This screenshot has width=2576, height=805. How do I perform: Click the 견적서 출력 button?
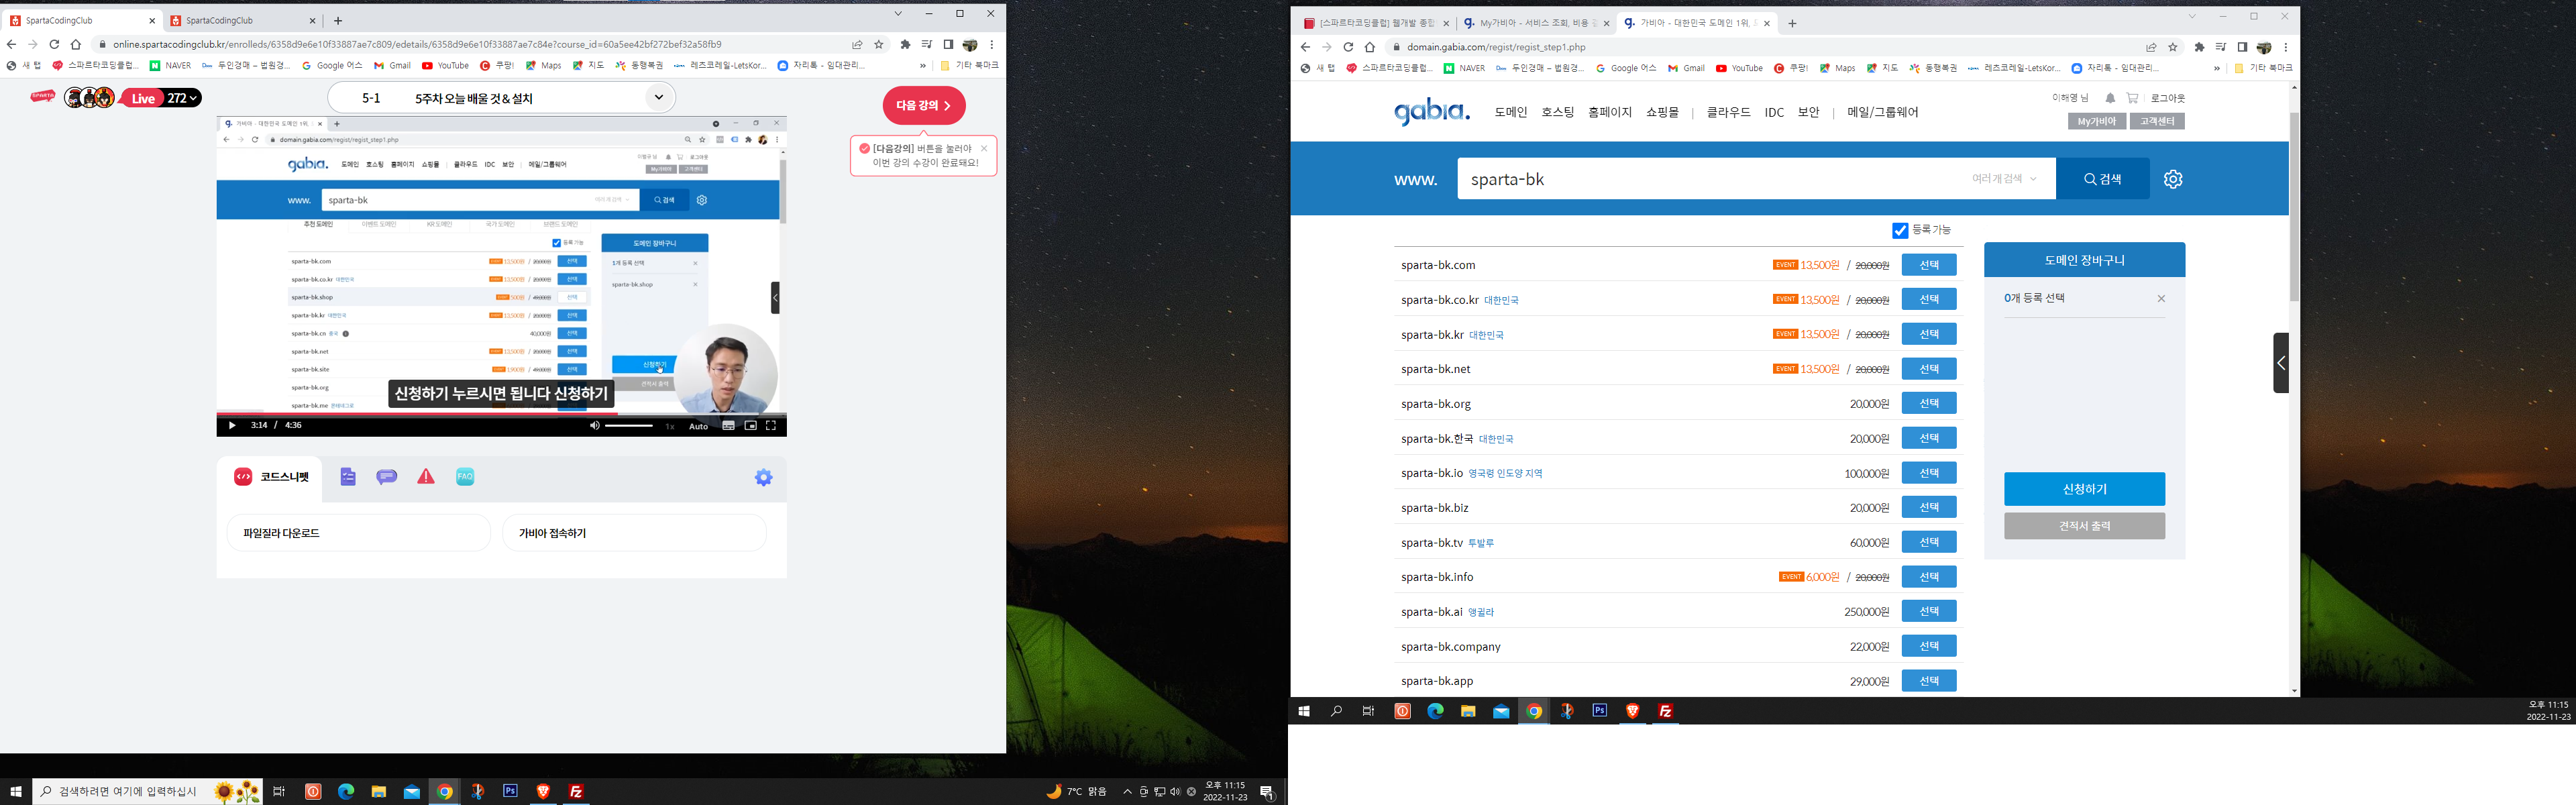coord(2084,526)
